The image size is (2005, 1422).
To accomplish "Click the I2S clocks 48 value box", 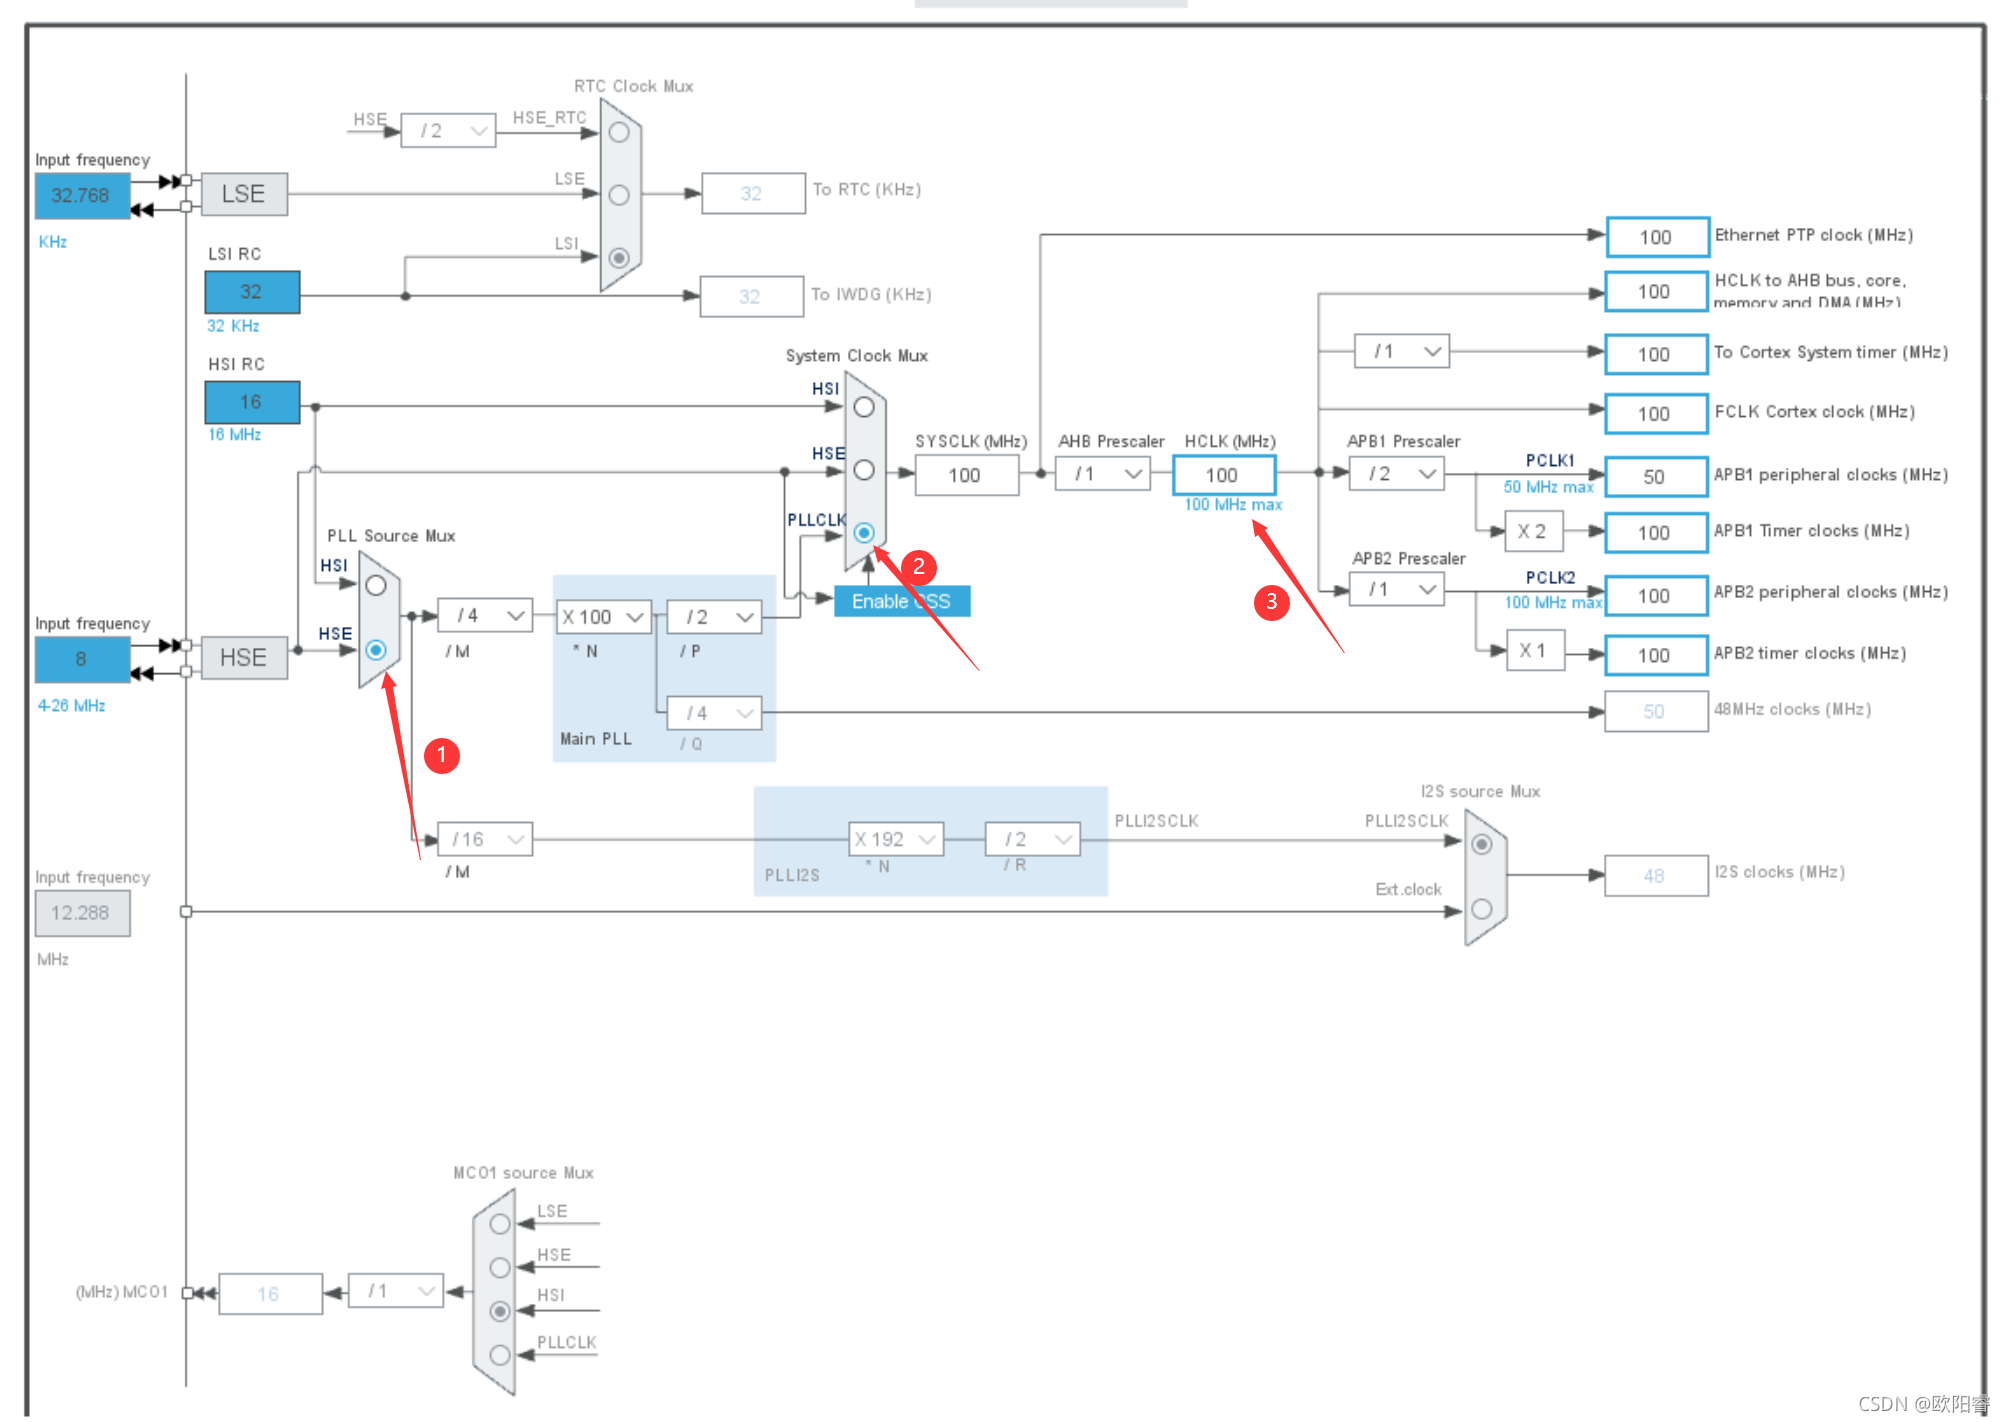I will [x=1656, y=876].
